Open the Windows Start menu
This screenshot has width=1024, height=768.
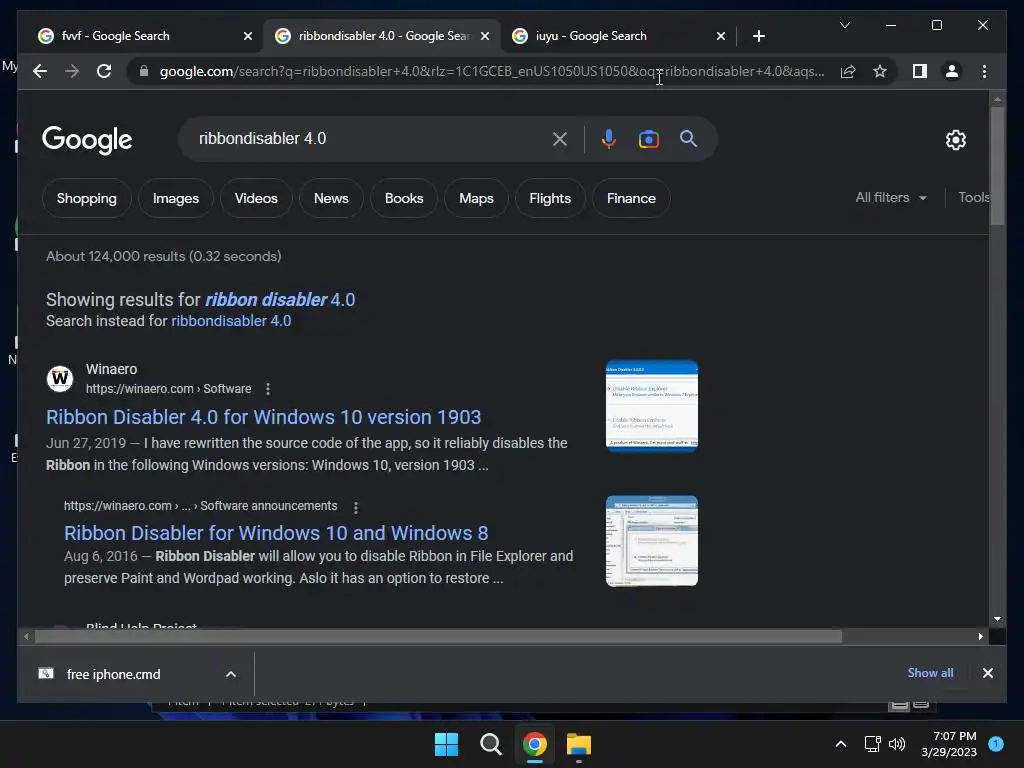(x=447, y=744)
